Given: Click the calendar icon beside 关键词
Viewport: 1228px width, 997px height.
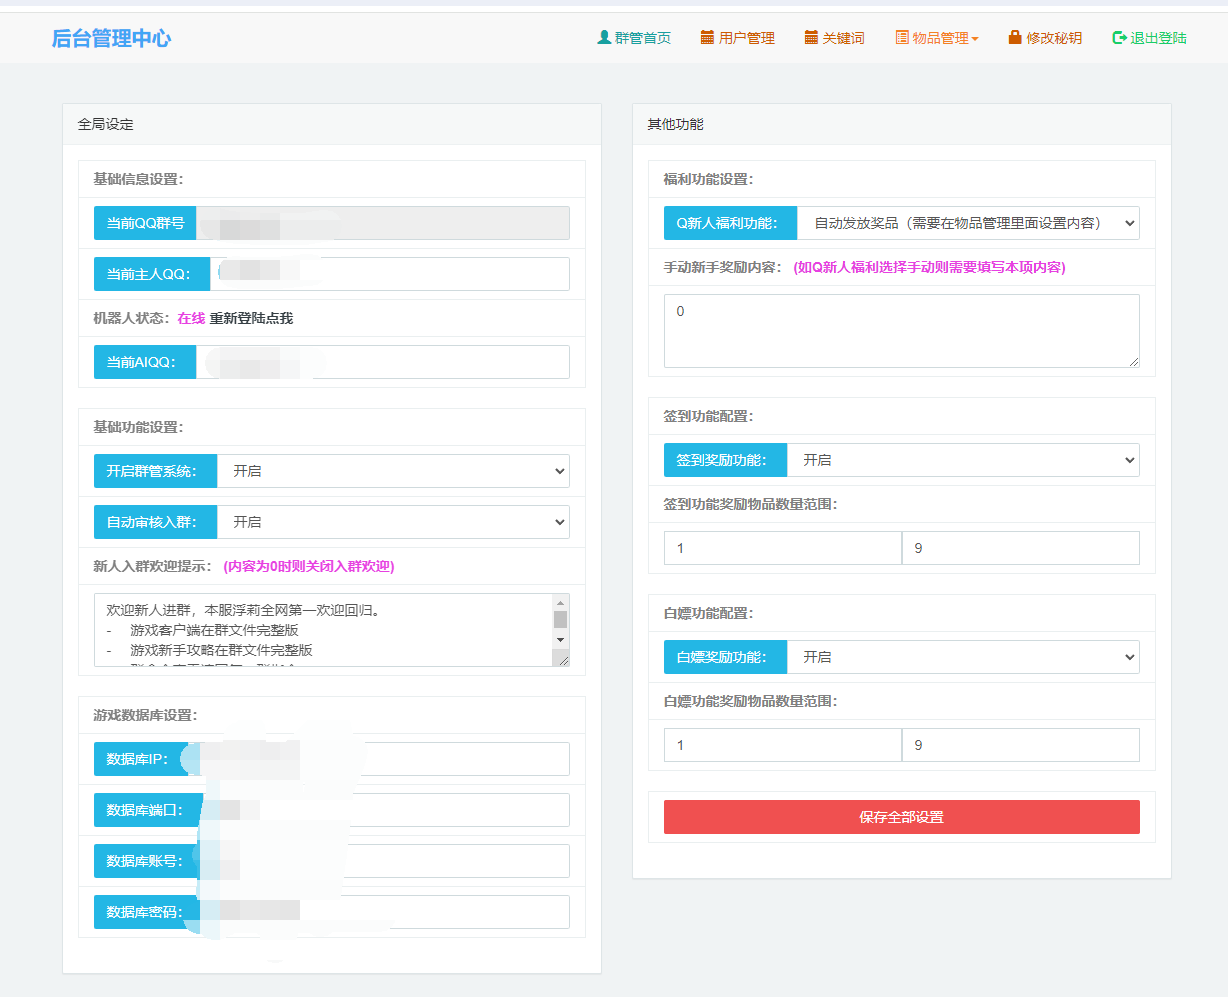Looking at the screenshot, I should [x=811, y=38].
